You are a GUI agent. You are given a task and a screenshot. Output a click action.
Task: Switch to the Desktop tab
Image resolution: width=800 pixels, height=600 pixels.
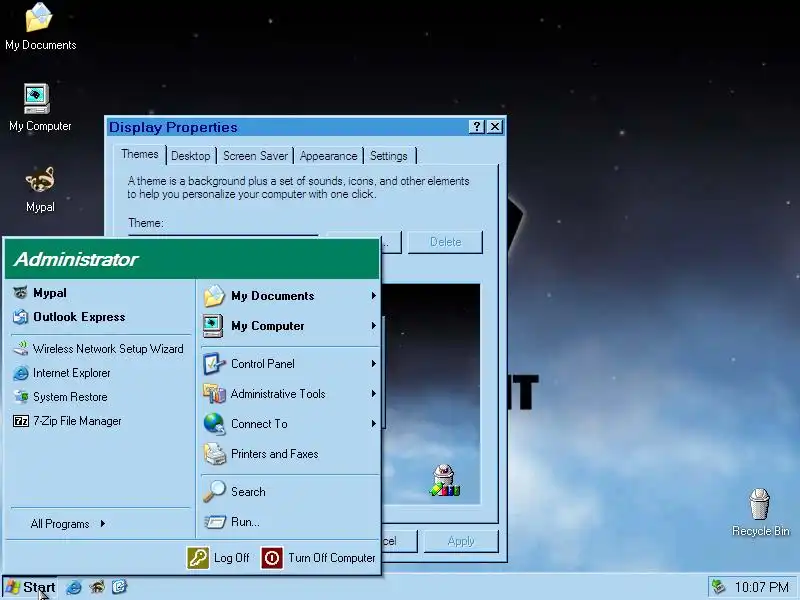pos(190,156)
